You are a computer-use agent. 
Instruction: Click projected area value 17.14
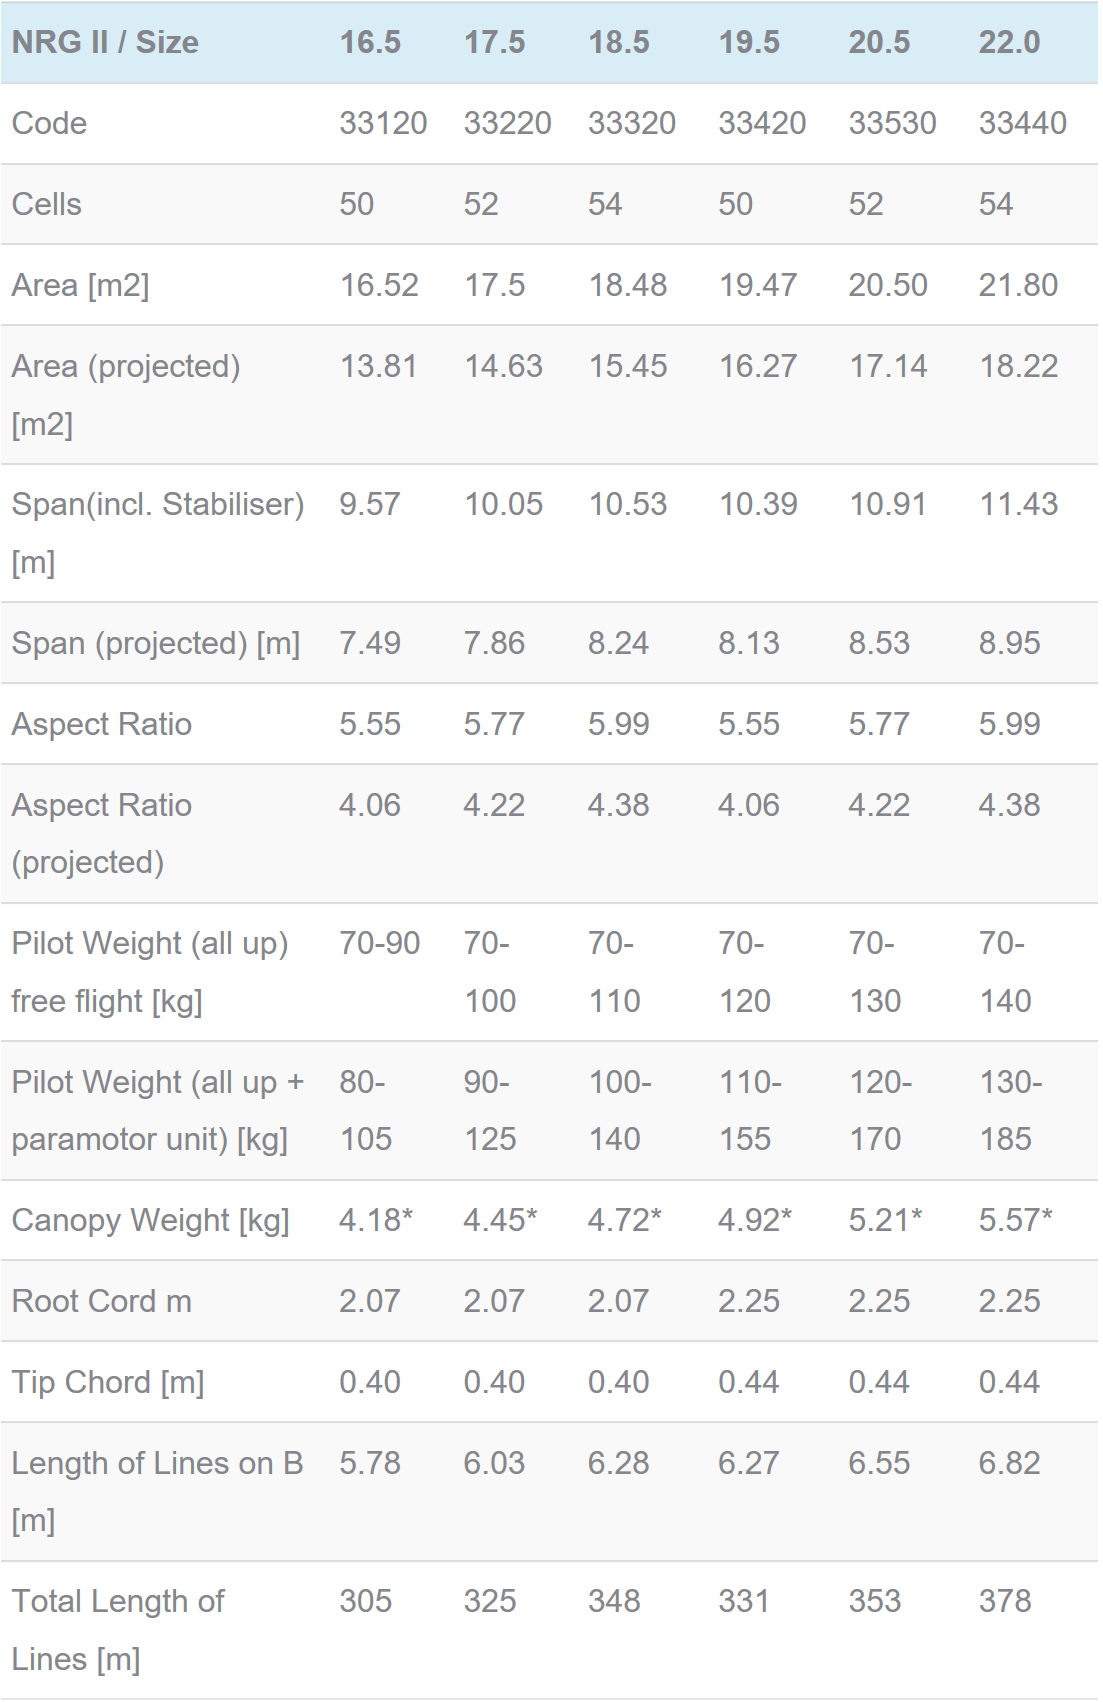pos(888,366)
